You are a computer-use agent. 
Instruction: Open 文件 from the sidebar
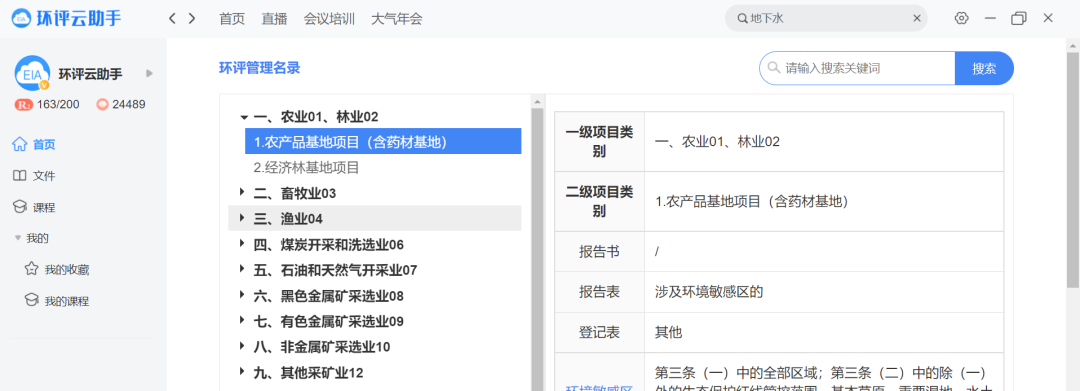point(34,176)
